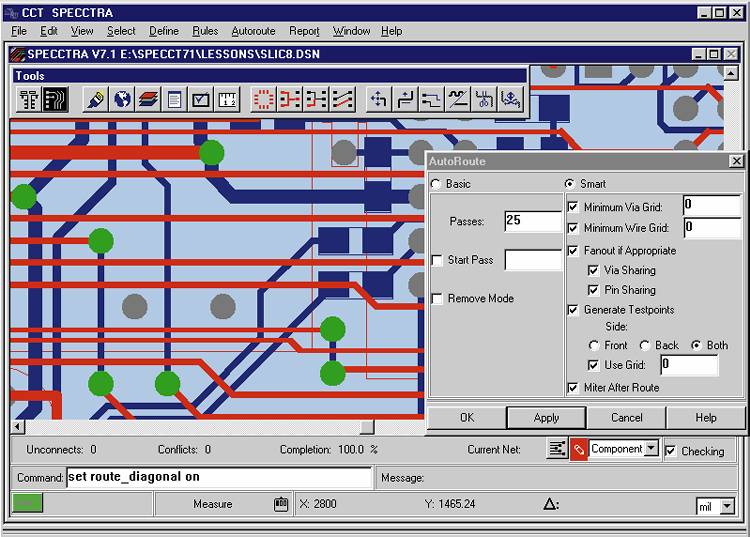
Task: Click the wavy line with slash icon
Action: point(458,99)
